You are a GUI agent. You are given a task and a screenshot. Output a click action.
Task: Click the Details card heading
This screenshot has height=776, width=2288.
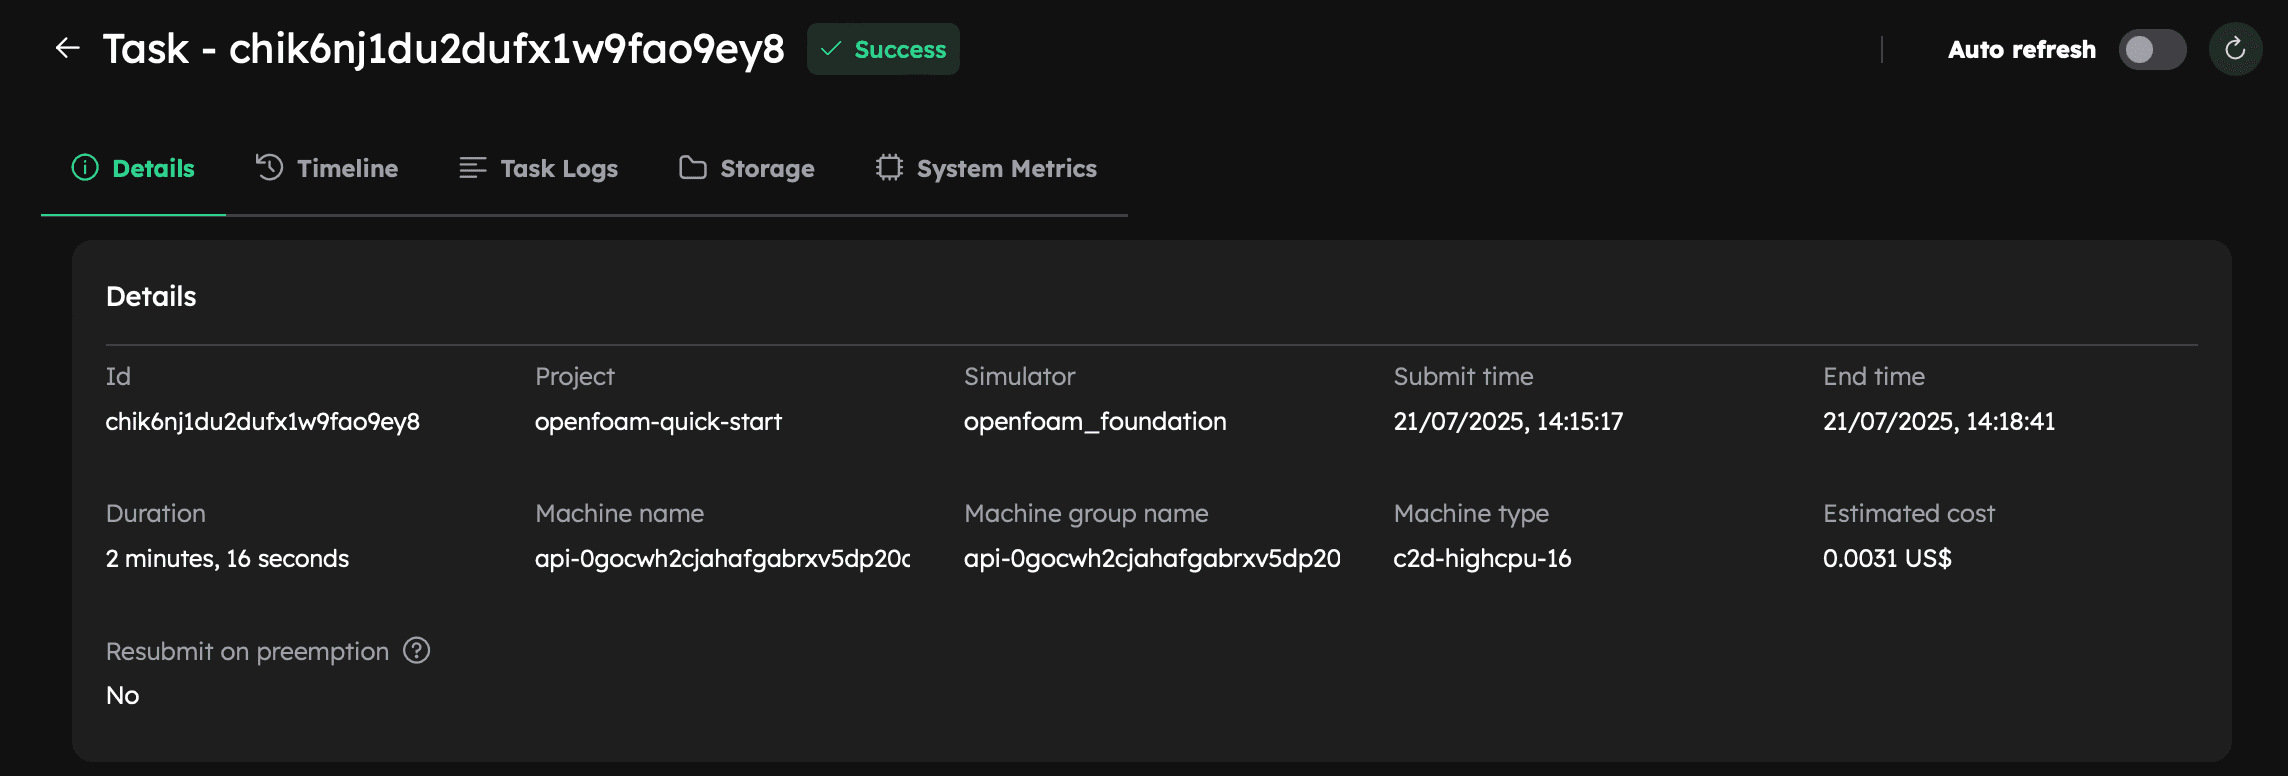151,296
